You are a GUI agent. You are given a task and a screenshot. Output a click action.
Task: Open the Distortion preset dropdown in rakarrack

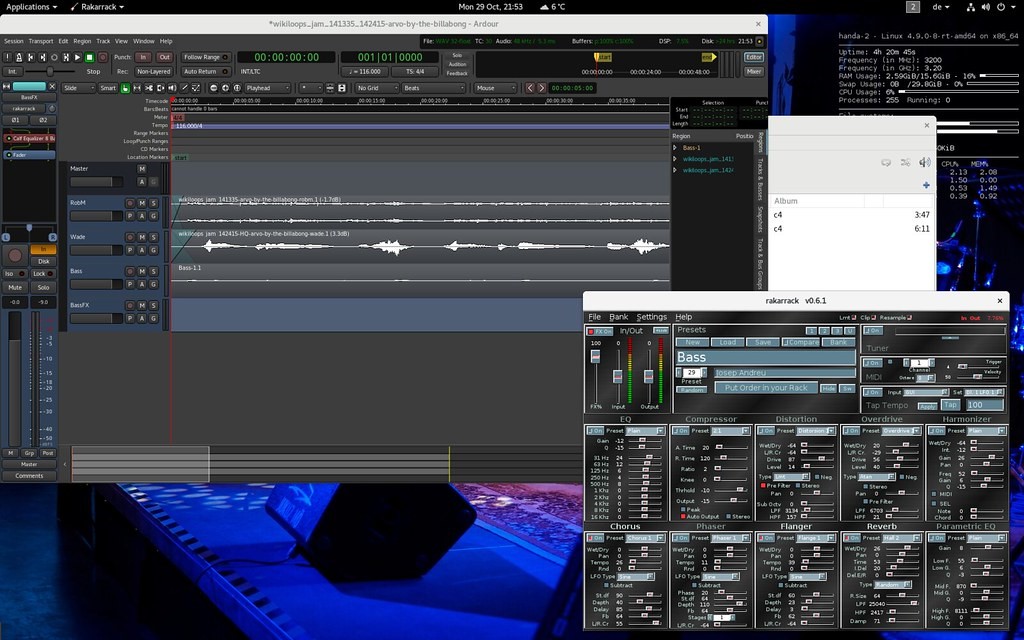[815, 431]
